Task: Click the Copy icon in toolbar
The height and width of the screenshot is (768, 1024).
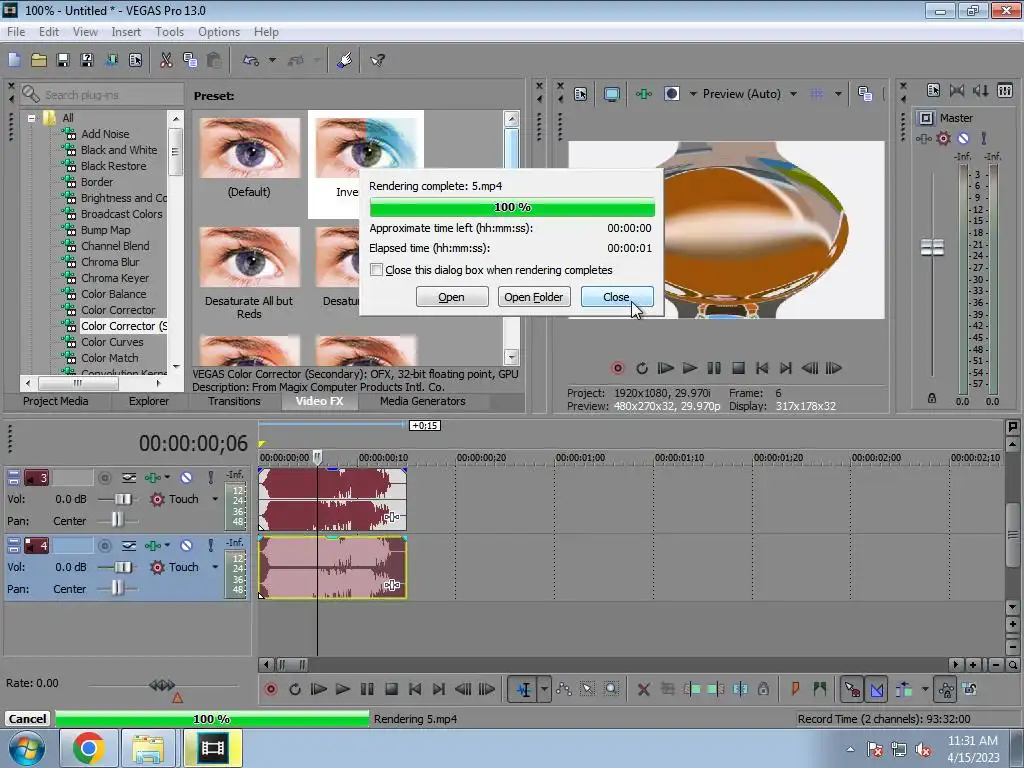Action: [190, 60]
